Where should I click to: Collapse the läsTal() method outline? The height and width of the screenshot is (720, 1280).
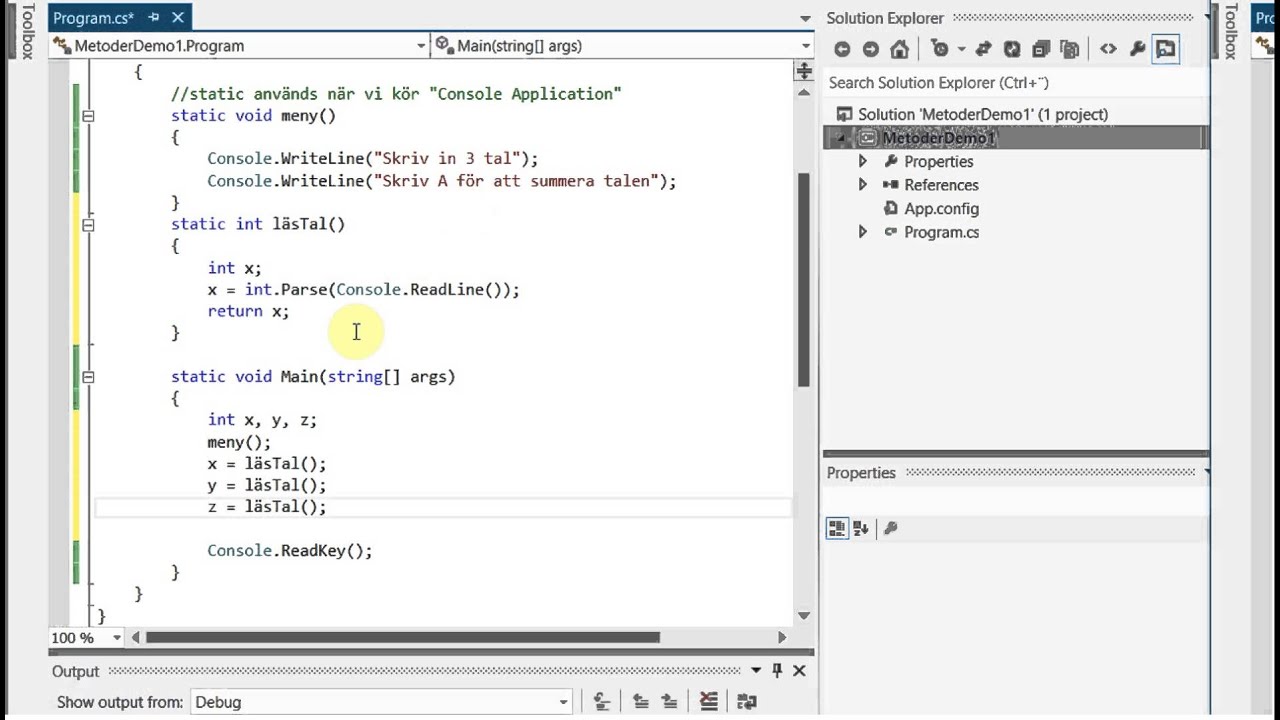[88, 225]
